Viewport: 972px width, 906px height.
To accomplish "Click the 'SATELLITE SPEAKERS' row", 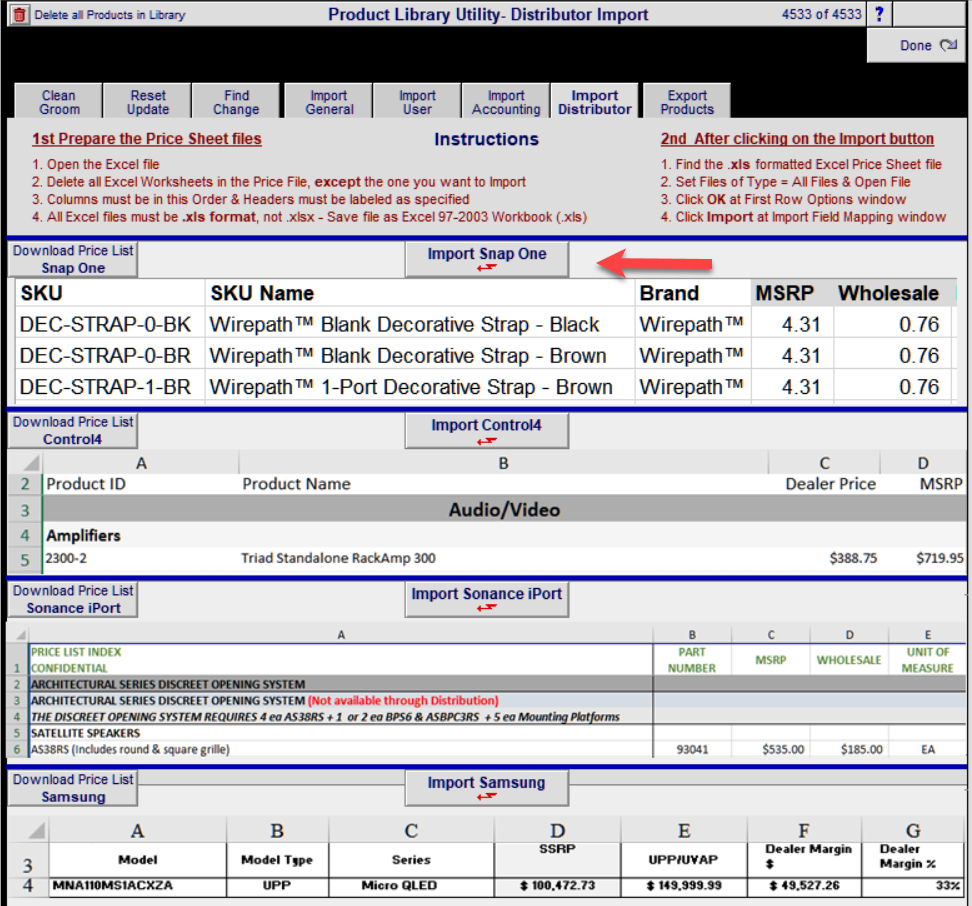I will (340, 733).
